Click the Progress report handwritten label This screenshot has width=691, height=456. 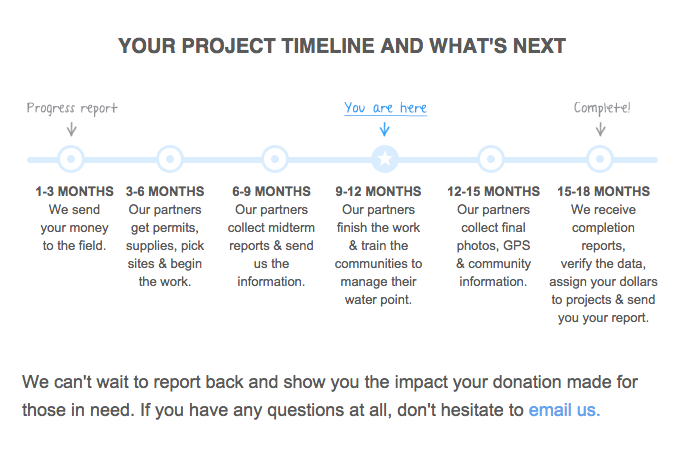pos(72,108)
